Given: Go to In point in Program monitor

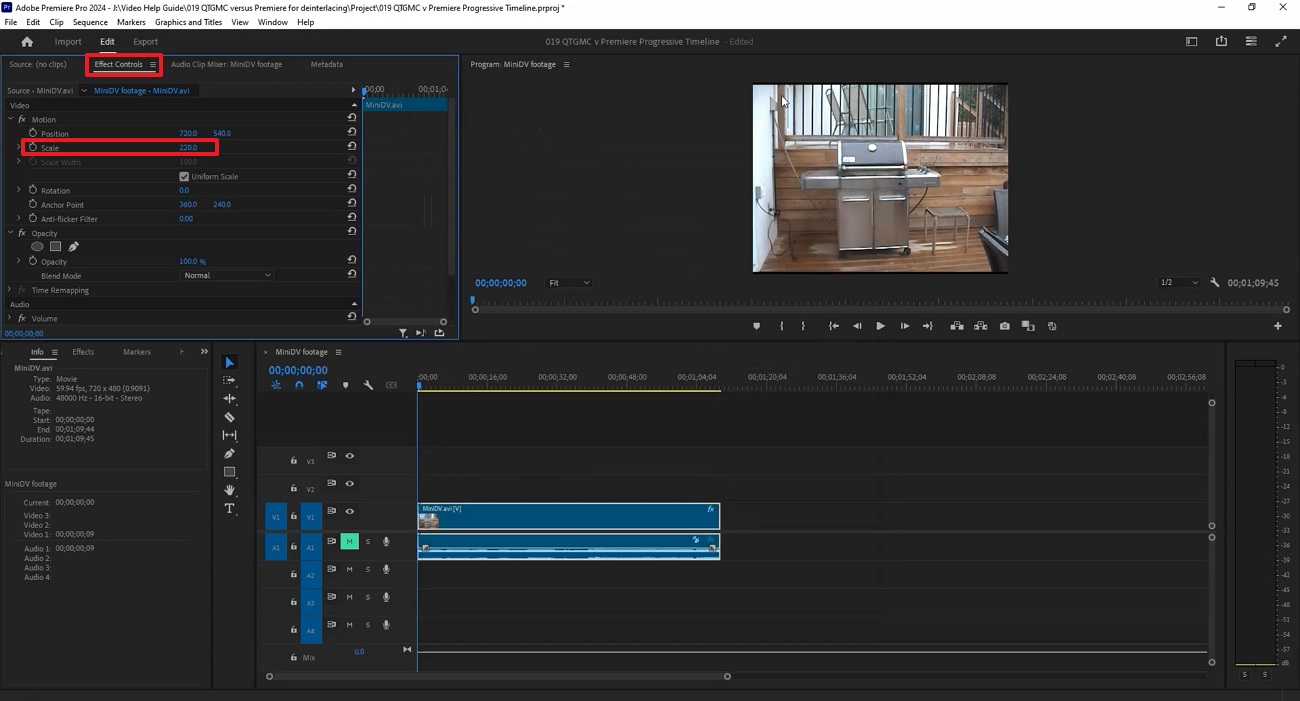Looking at the screenshot, I should pos(833,326).
